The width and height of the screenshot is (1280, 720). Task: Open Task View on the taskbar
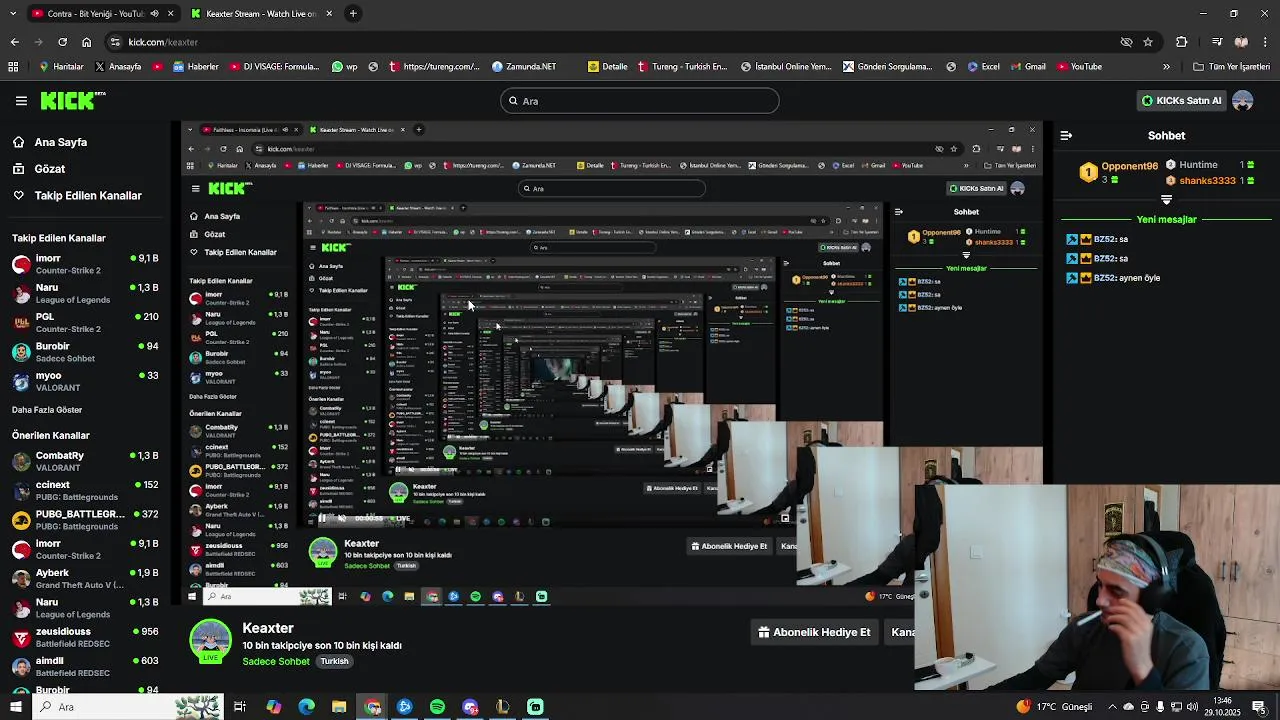click(x=240, y=707)
